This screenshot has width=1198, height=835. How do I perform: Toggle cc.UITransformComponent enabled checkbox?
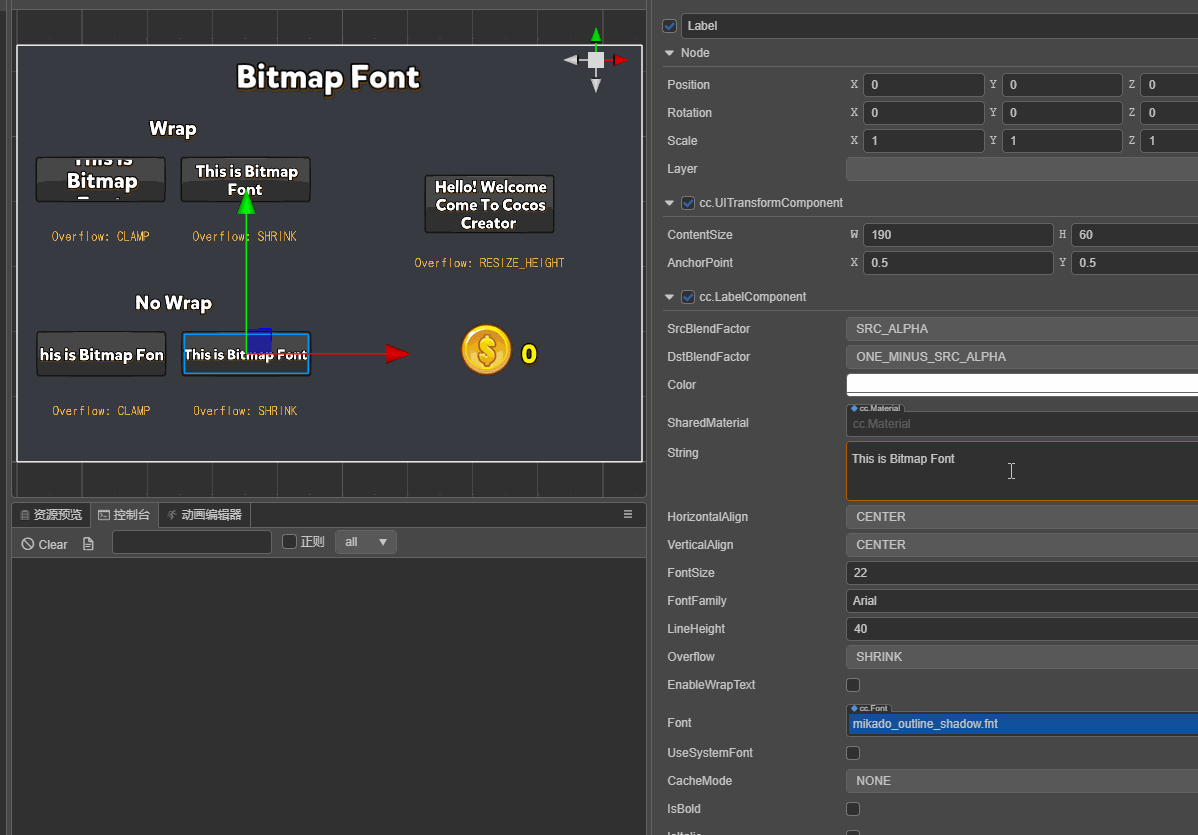pyautogui.click(x=688, y=203)
